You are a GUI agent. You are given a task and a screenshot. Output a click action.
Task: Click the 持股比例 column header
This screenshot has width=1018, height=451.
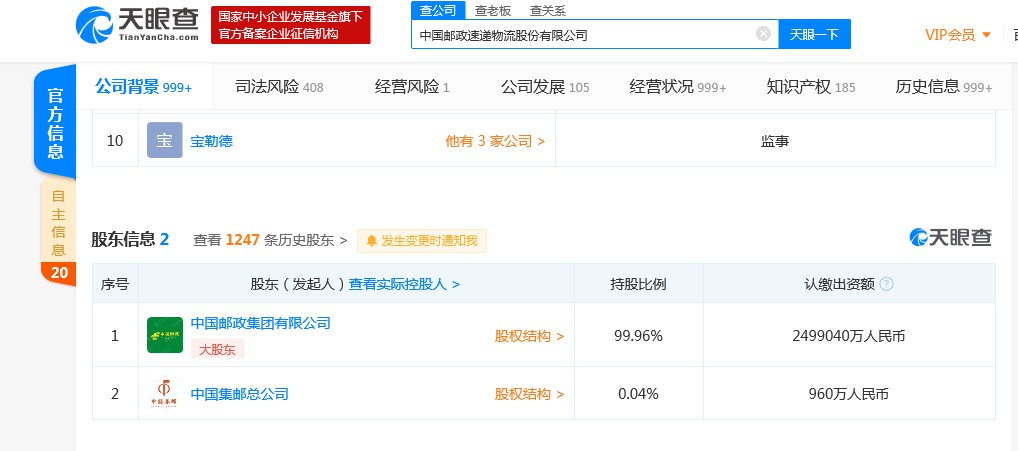pos(638,284)
